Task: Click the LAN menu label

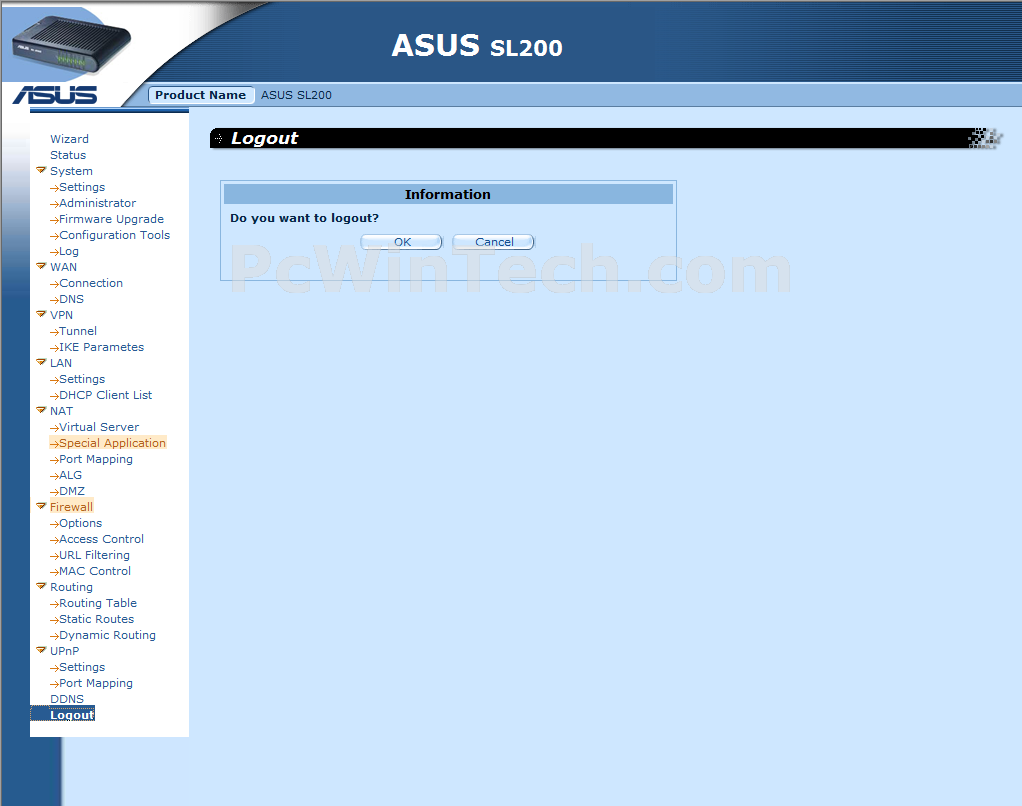Action: tap(61, 363)
